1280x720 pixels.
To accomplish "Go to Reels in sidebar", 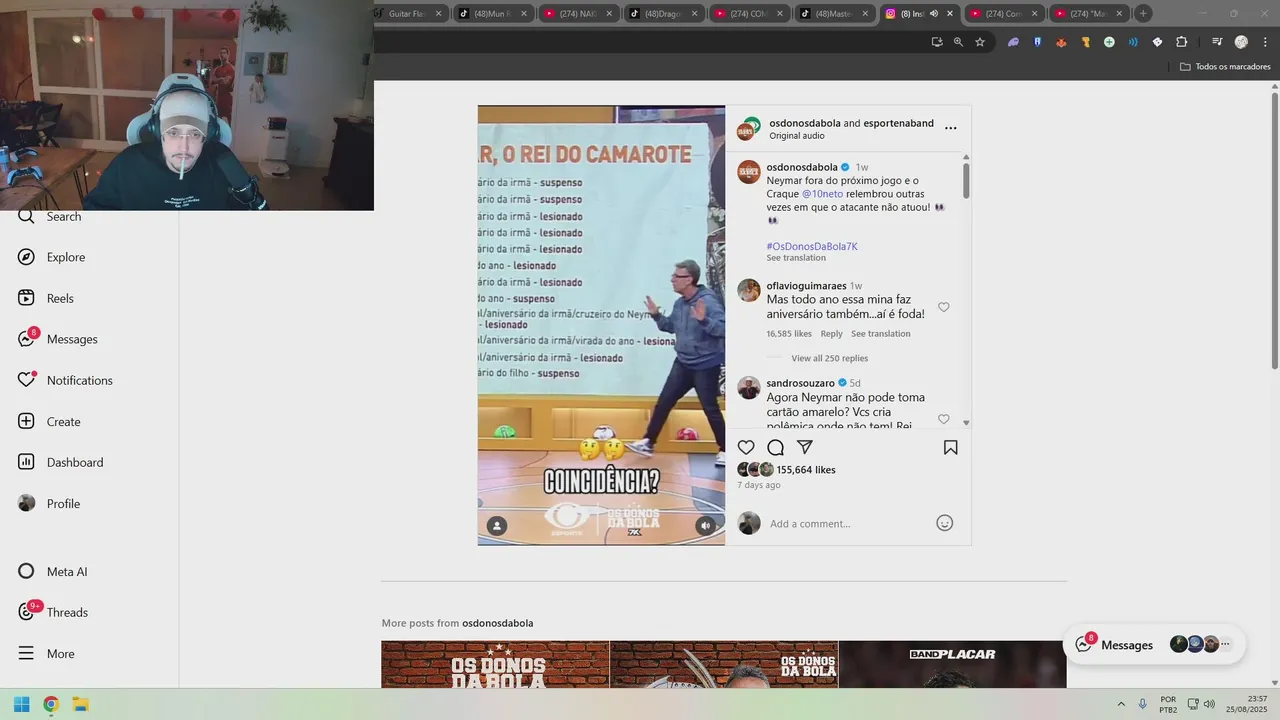I will pyautogui.click(x=46, y=298).
